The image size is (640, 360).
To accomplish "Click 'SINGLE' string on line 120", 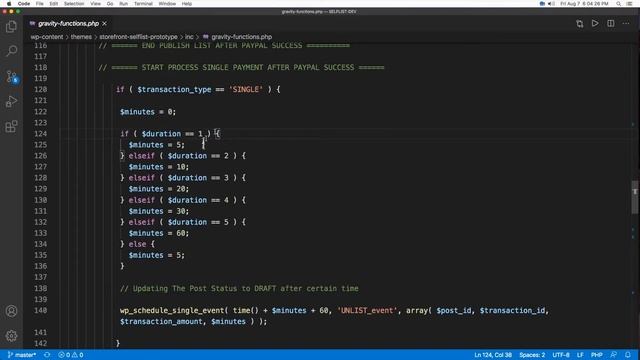I will coord(246,89).
